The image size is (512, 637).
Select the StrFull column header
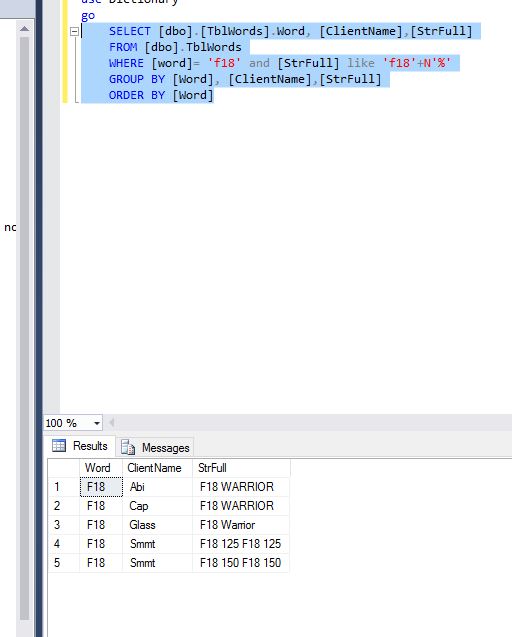[x=241, y=468]
